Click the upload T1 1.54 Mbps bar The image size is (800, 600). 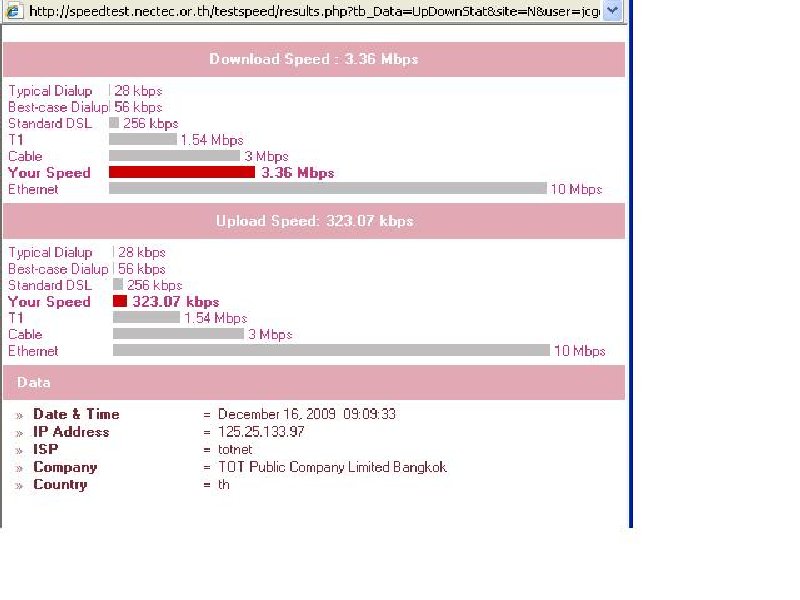point(146,317)
